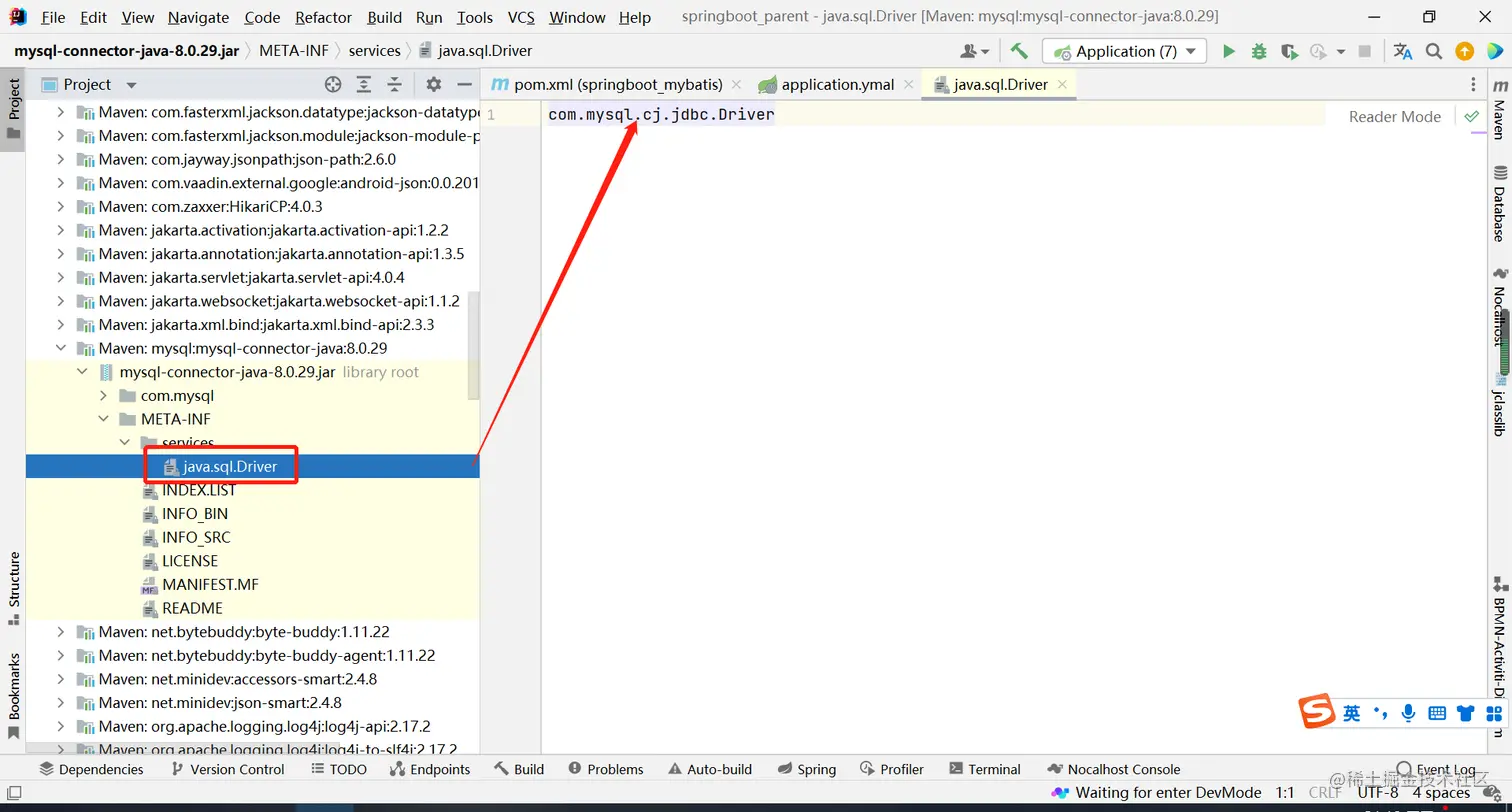Click the Sogou microphone voice input icon
The height and width of the screenshot is (812, 1512).
1408,713
